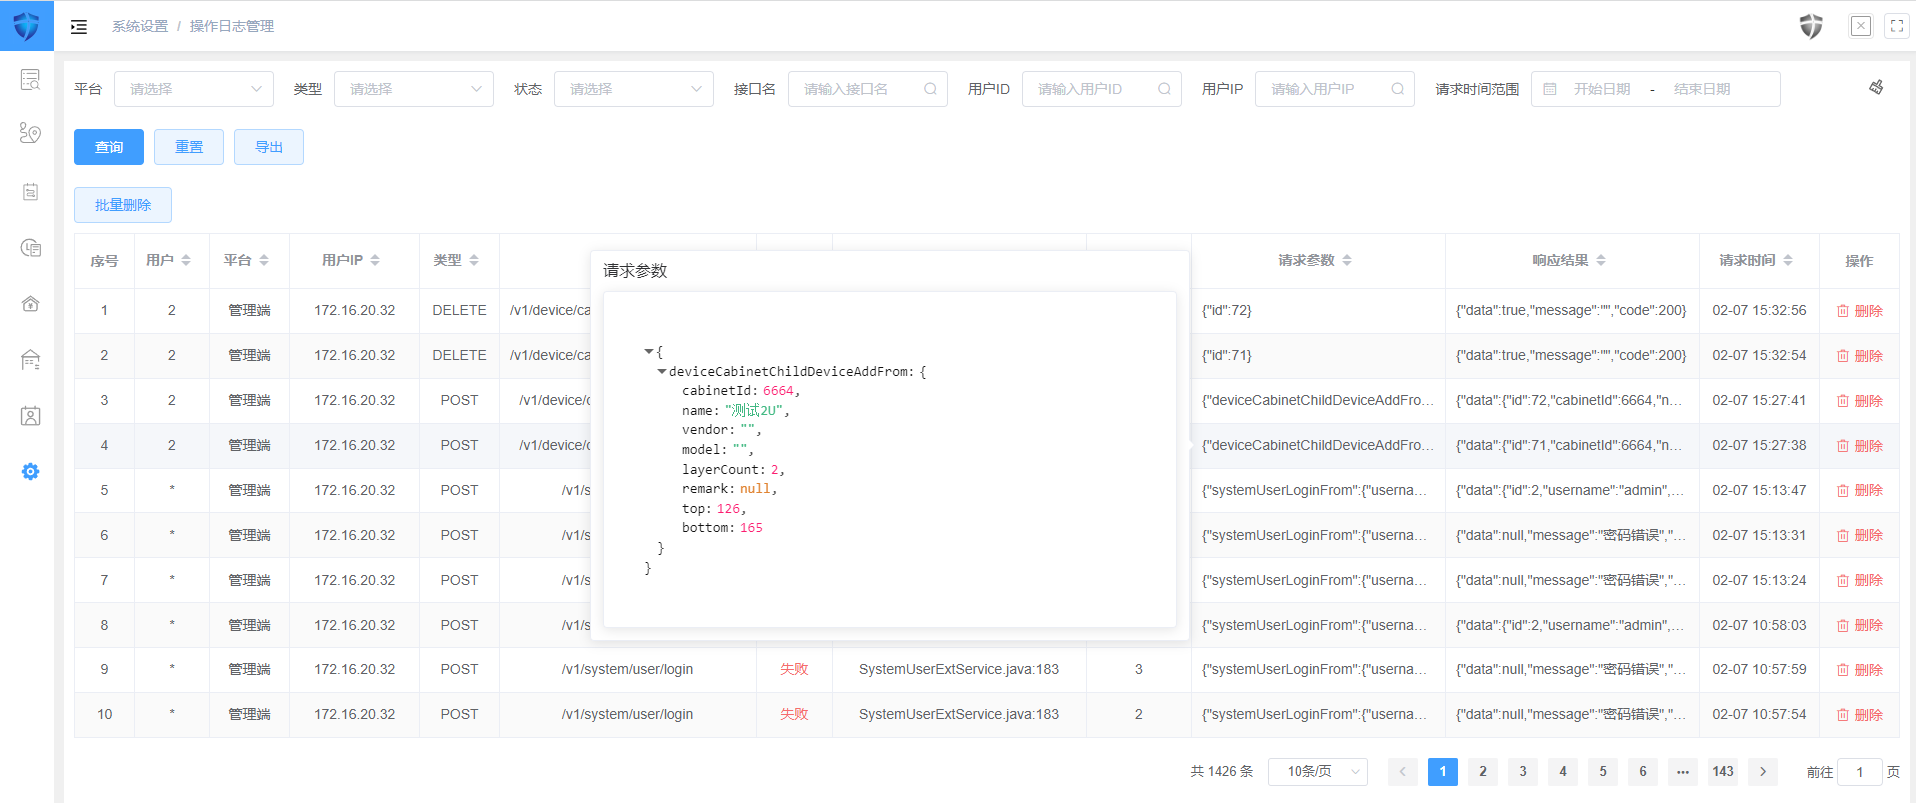Image resolution: width=1916 pixels, height=803 pixels.
Task: Sort by 用户 column
Action: pyautogui.click(x=186, y=260)
